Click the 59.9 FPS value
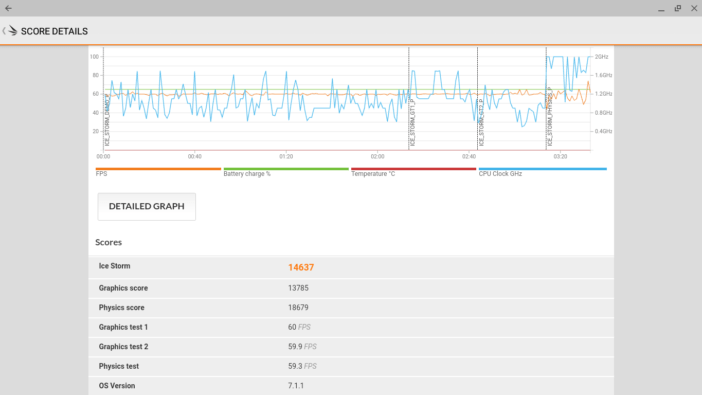Screen dimensions: 702x395 click(x=302, y=347)
